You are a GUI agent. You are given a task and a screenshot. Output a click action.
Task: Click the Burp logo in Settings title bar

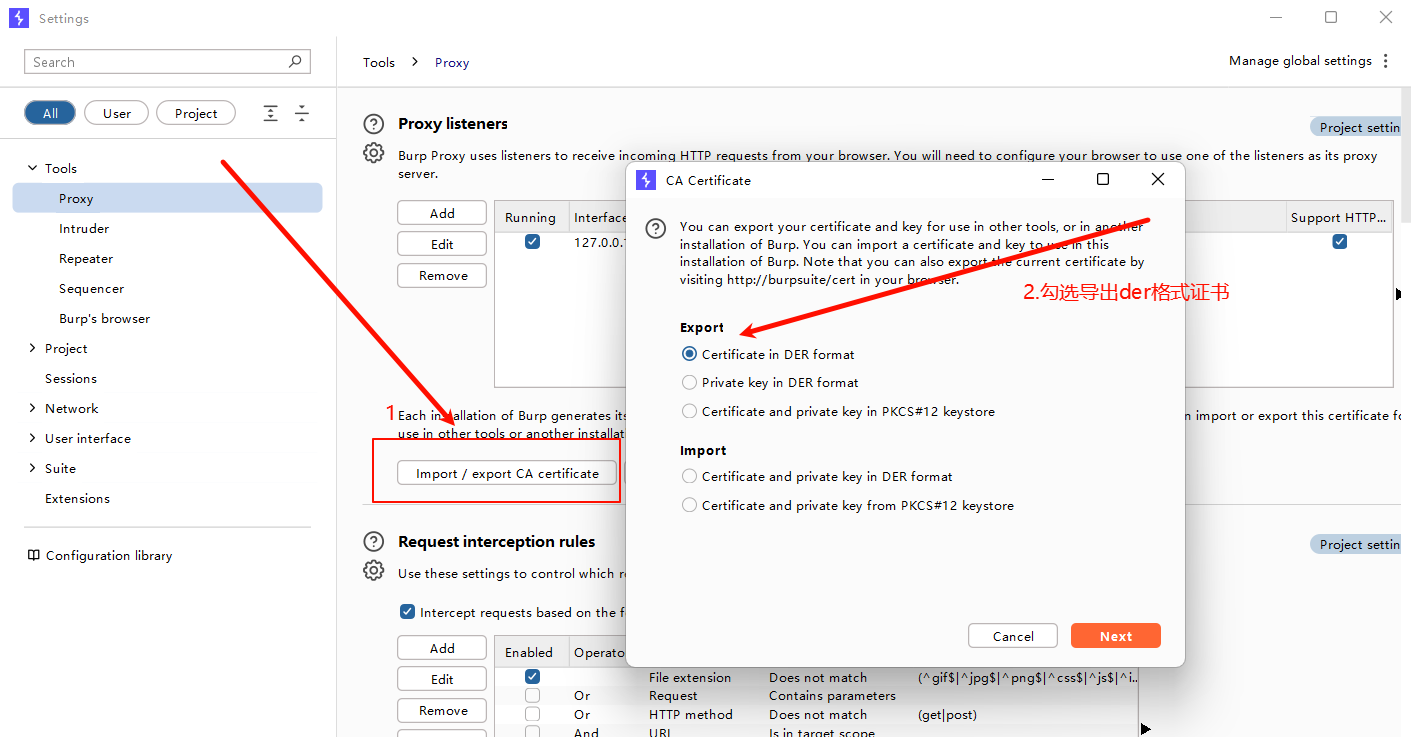point(18,18)
